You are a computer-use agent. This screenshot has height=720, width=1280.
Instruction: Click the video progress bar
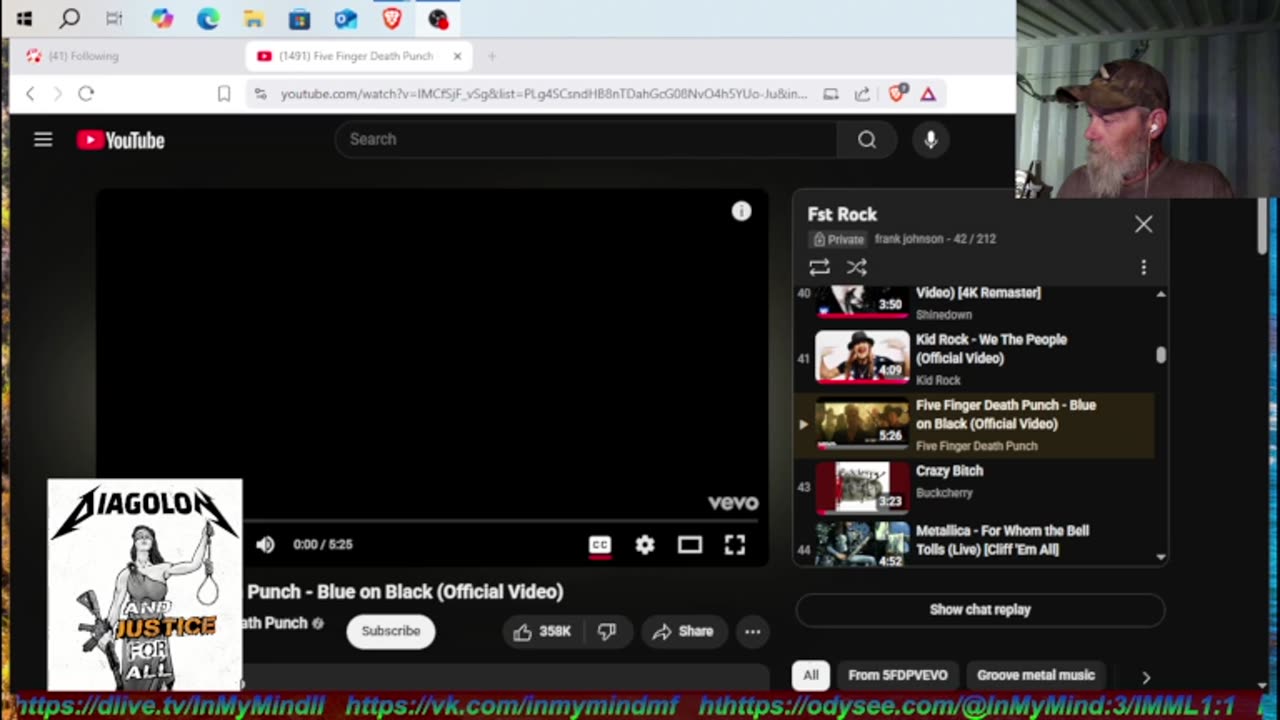(x=500, y=520)
